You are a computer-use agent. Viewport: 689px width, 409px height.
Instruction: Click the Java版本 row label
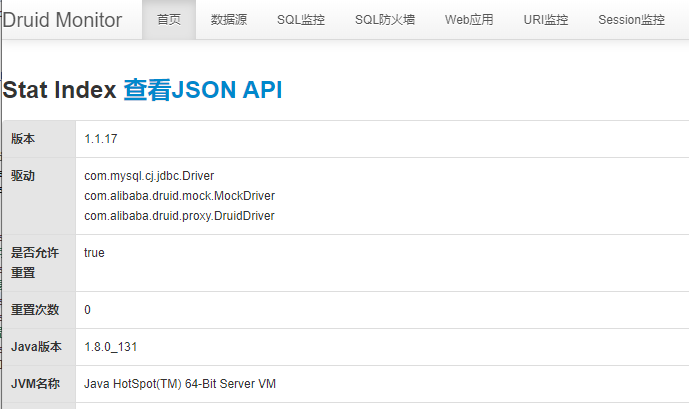(x=36, y=347)
